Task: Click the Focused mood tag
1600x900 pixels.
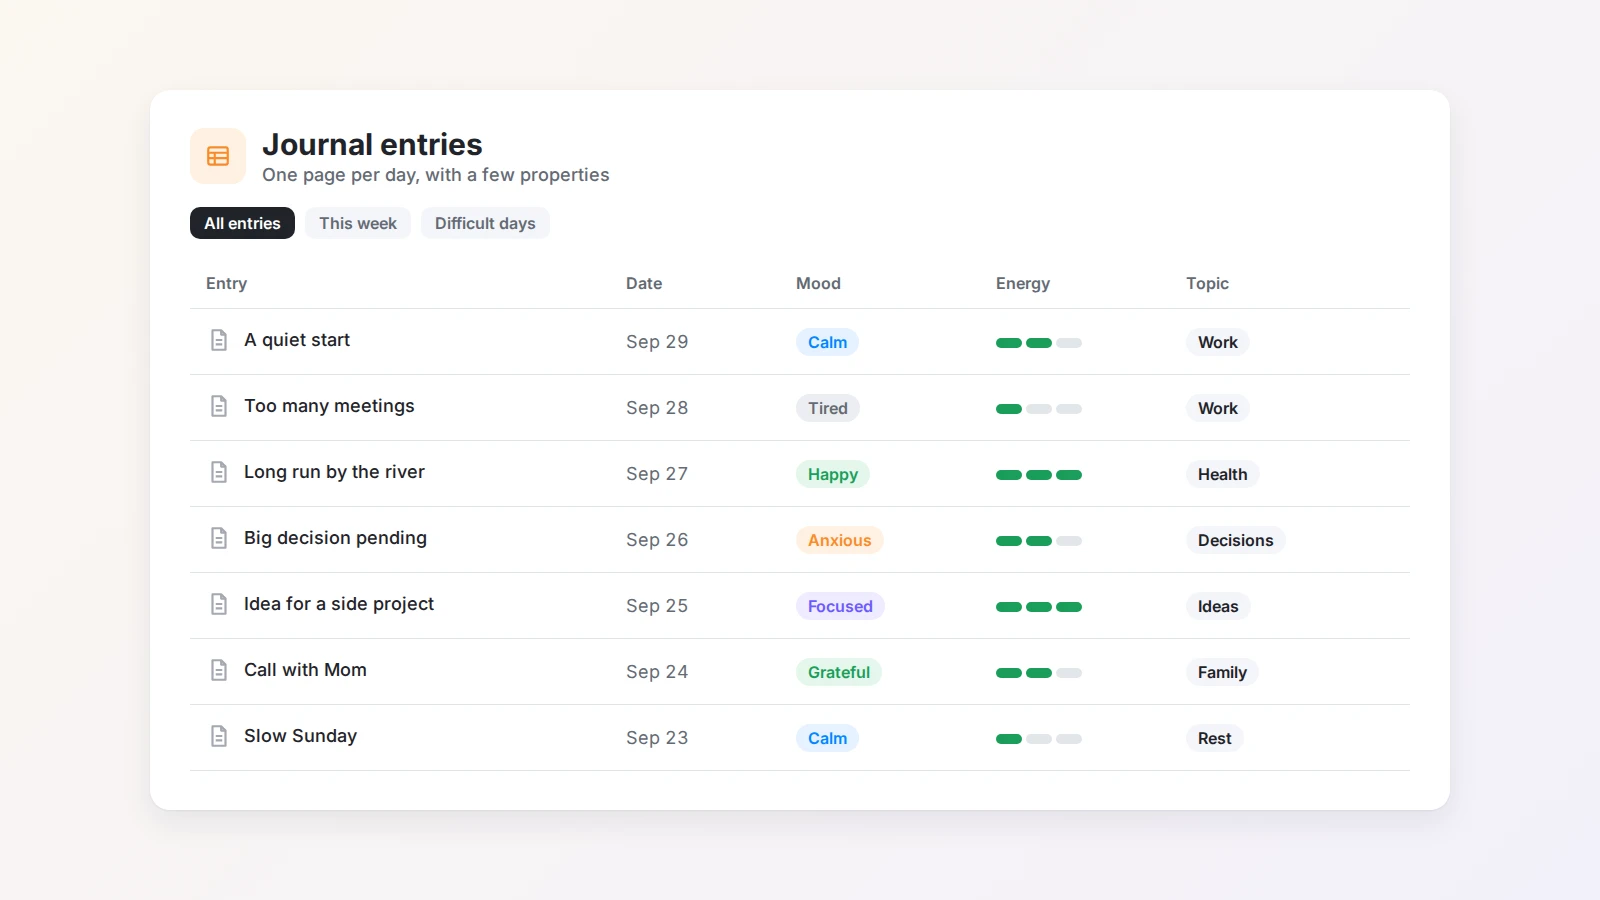Action: point(840,606)
